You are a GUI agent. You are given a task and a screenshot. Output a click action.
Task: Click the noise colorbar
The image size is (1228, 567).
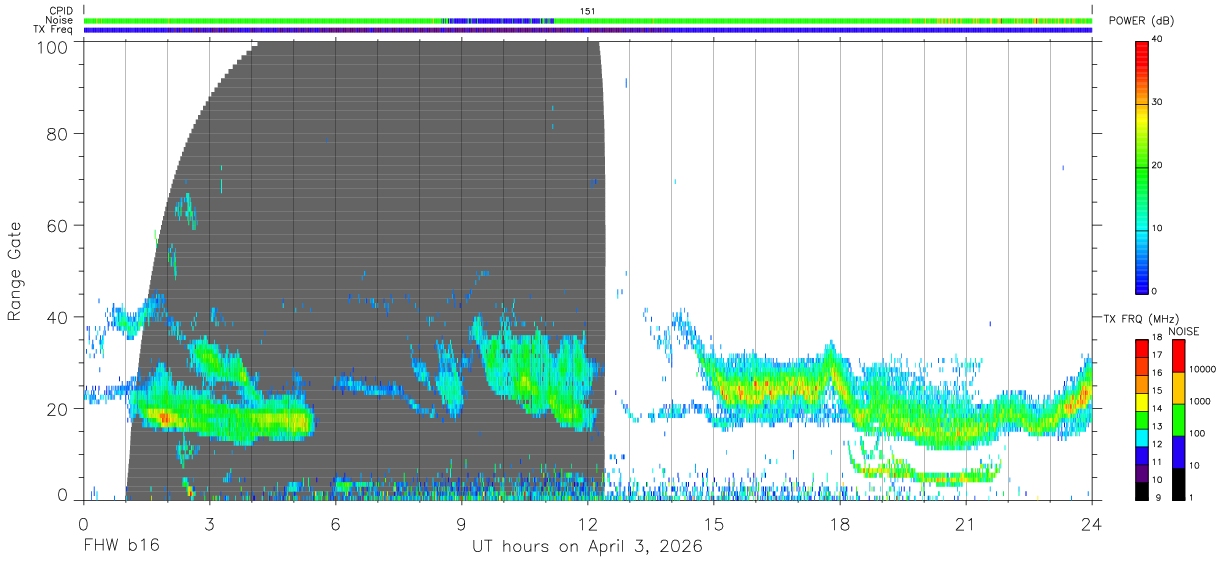(x=1178, y=419)
